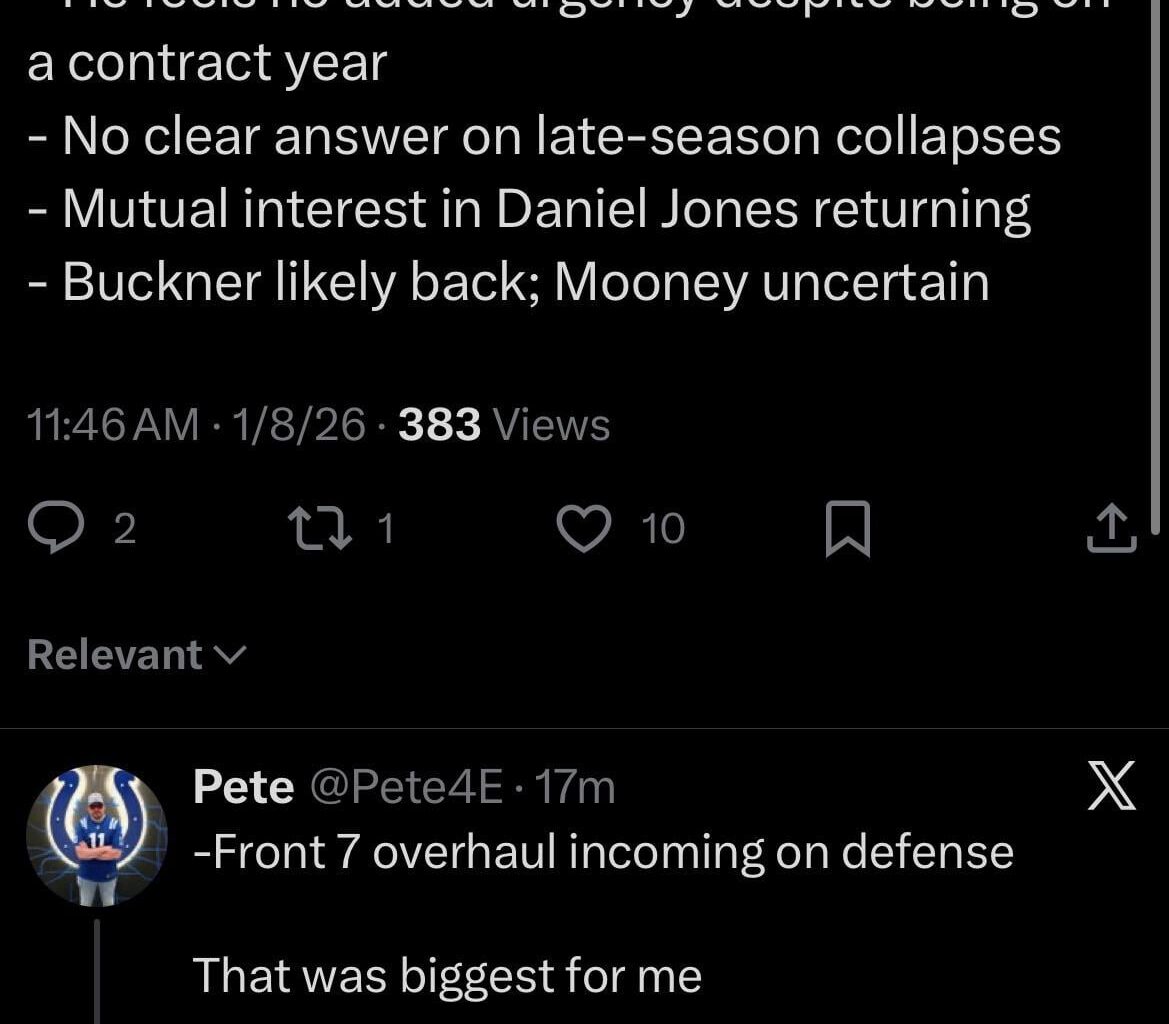The height and width of the screenshot is (1024, 1169).
Task: Select the 'That was biggest for me' reply
Action: click(447, 975)
